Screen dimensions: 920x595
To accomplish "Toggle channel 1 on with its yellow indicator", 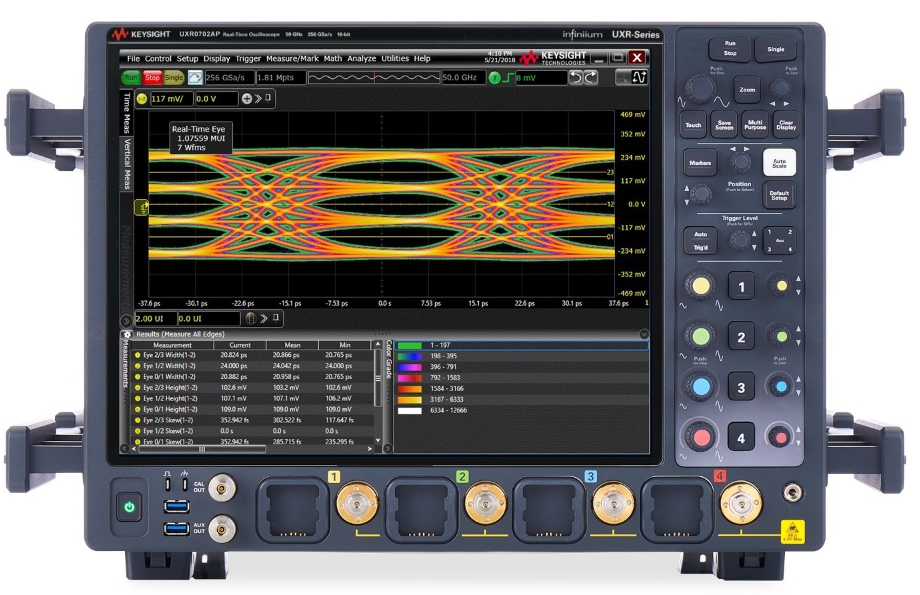I will [141, 97].
